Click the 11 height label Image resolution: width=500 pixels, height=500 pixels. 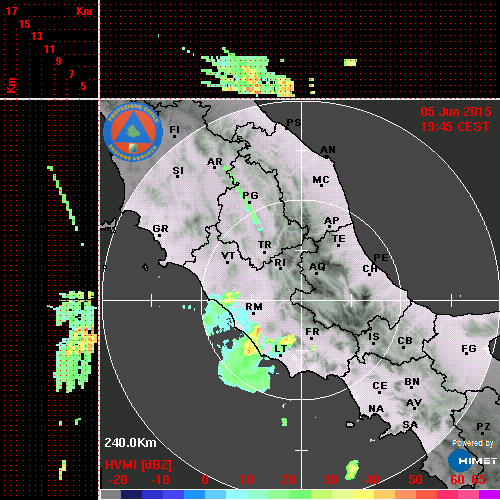point(49,49)
